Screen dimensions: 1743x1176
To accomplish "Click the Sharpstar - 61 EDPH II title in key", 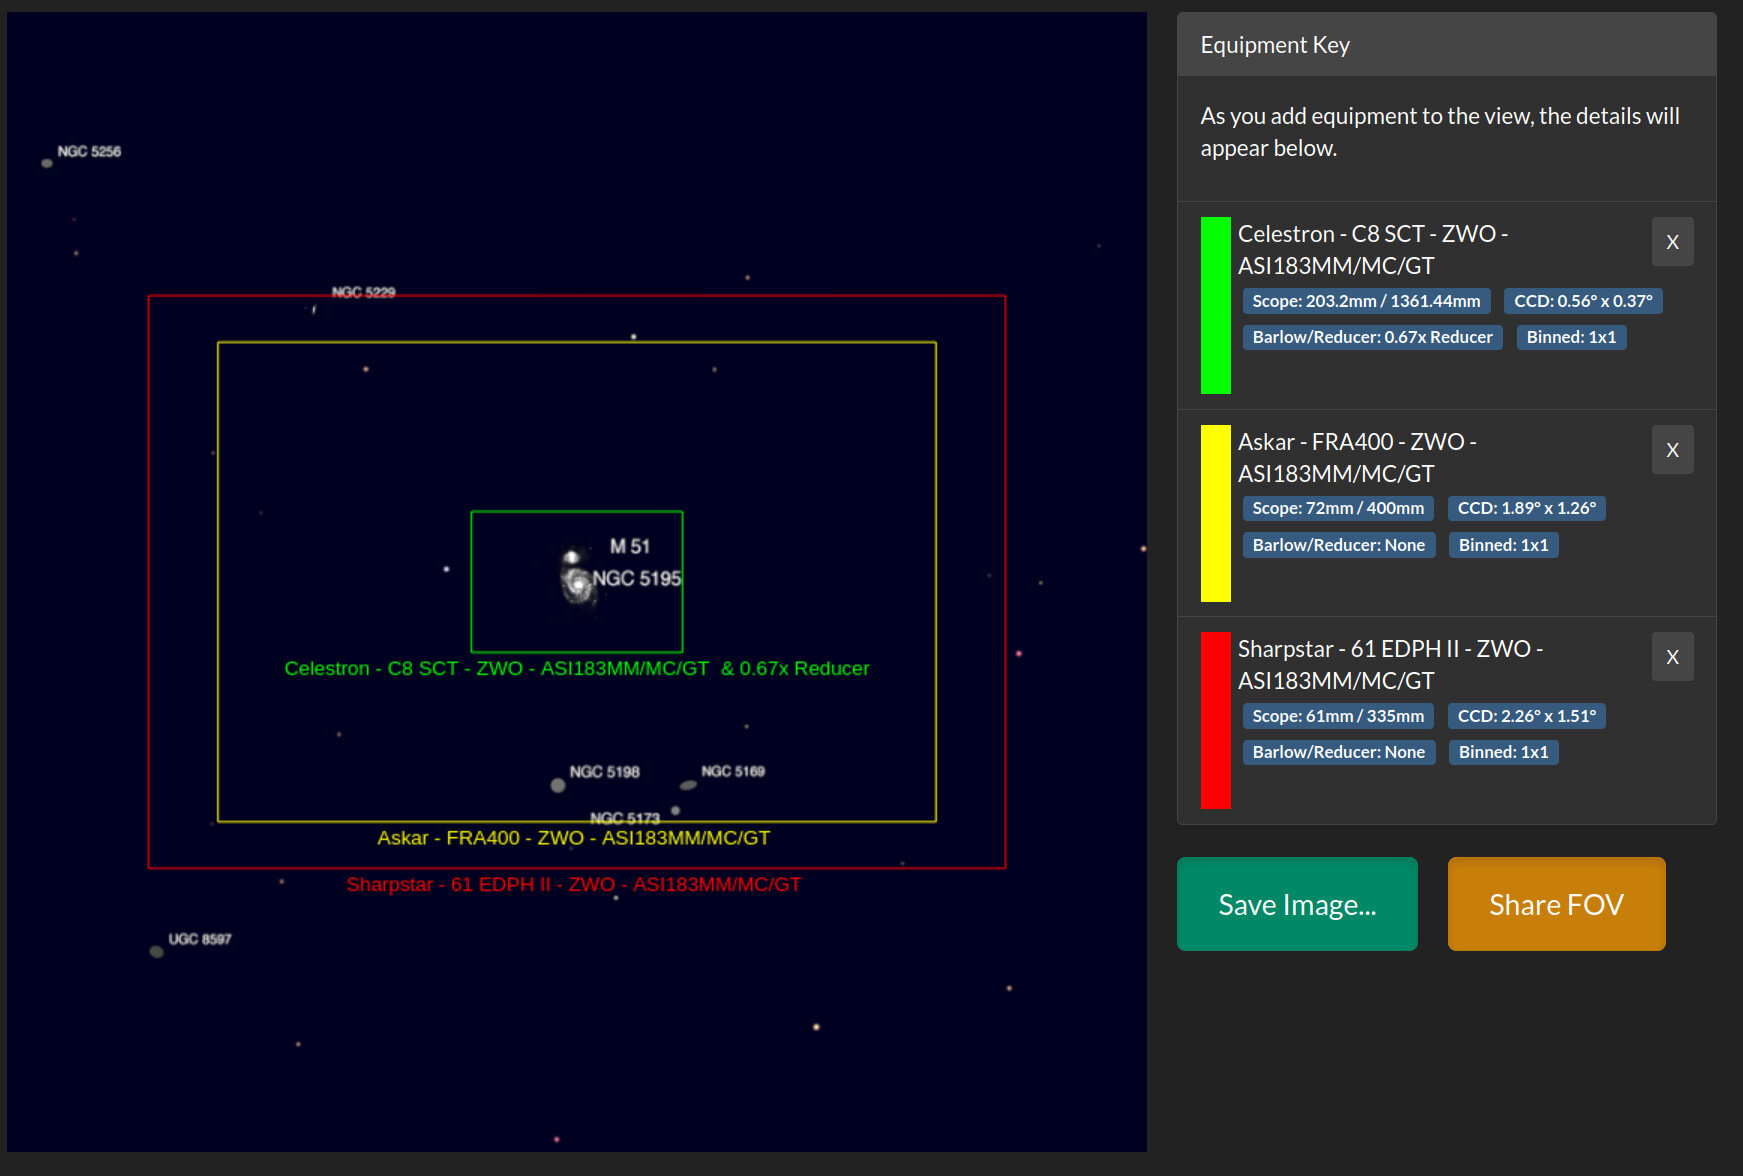I will pos(1390,665).
